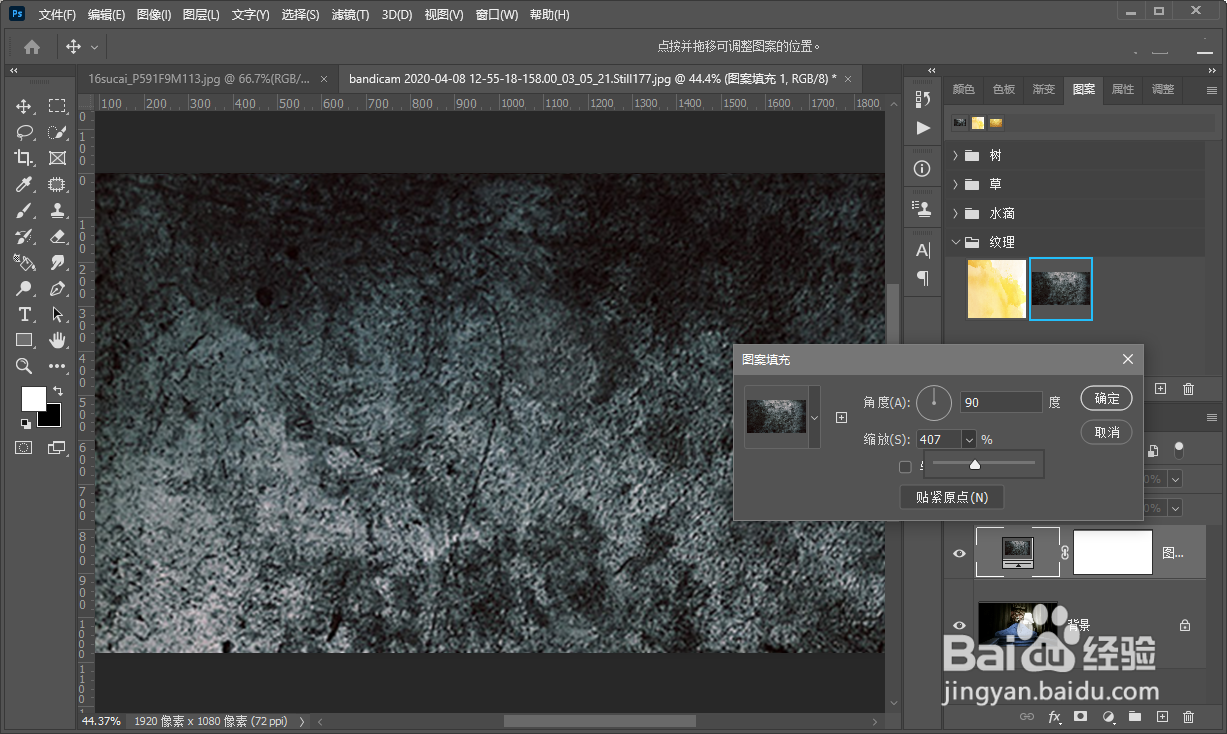Image resolution: width=1227 pixels, height=734 pixels.
Task: Click the 确定 button
Action: tap(1106, 398)
